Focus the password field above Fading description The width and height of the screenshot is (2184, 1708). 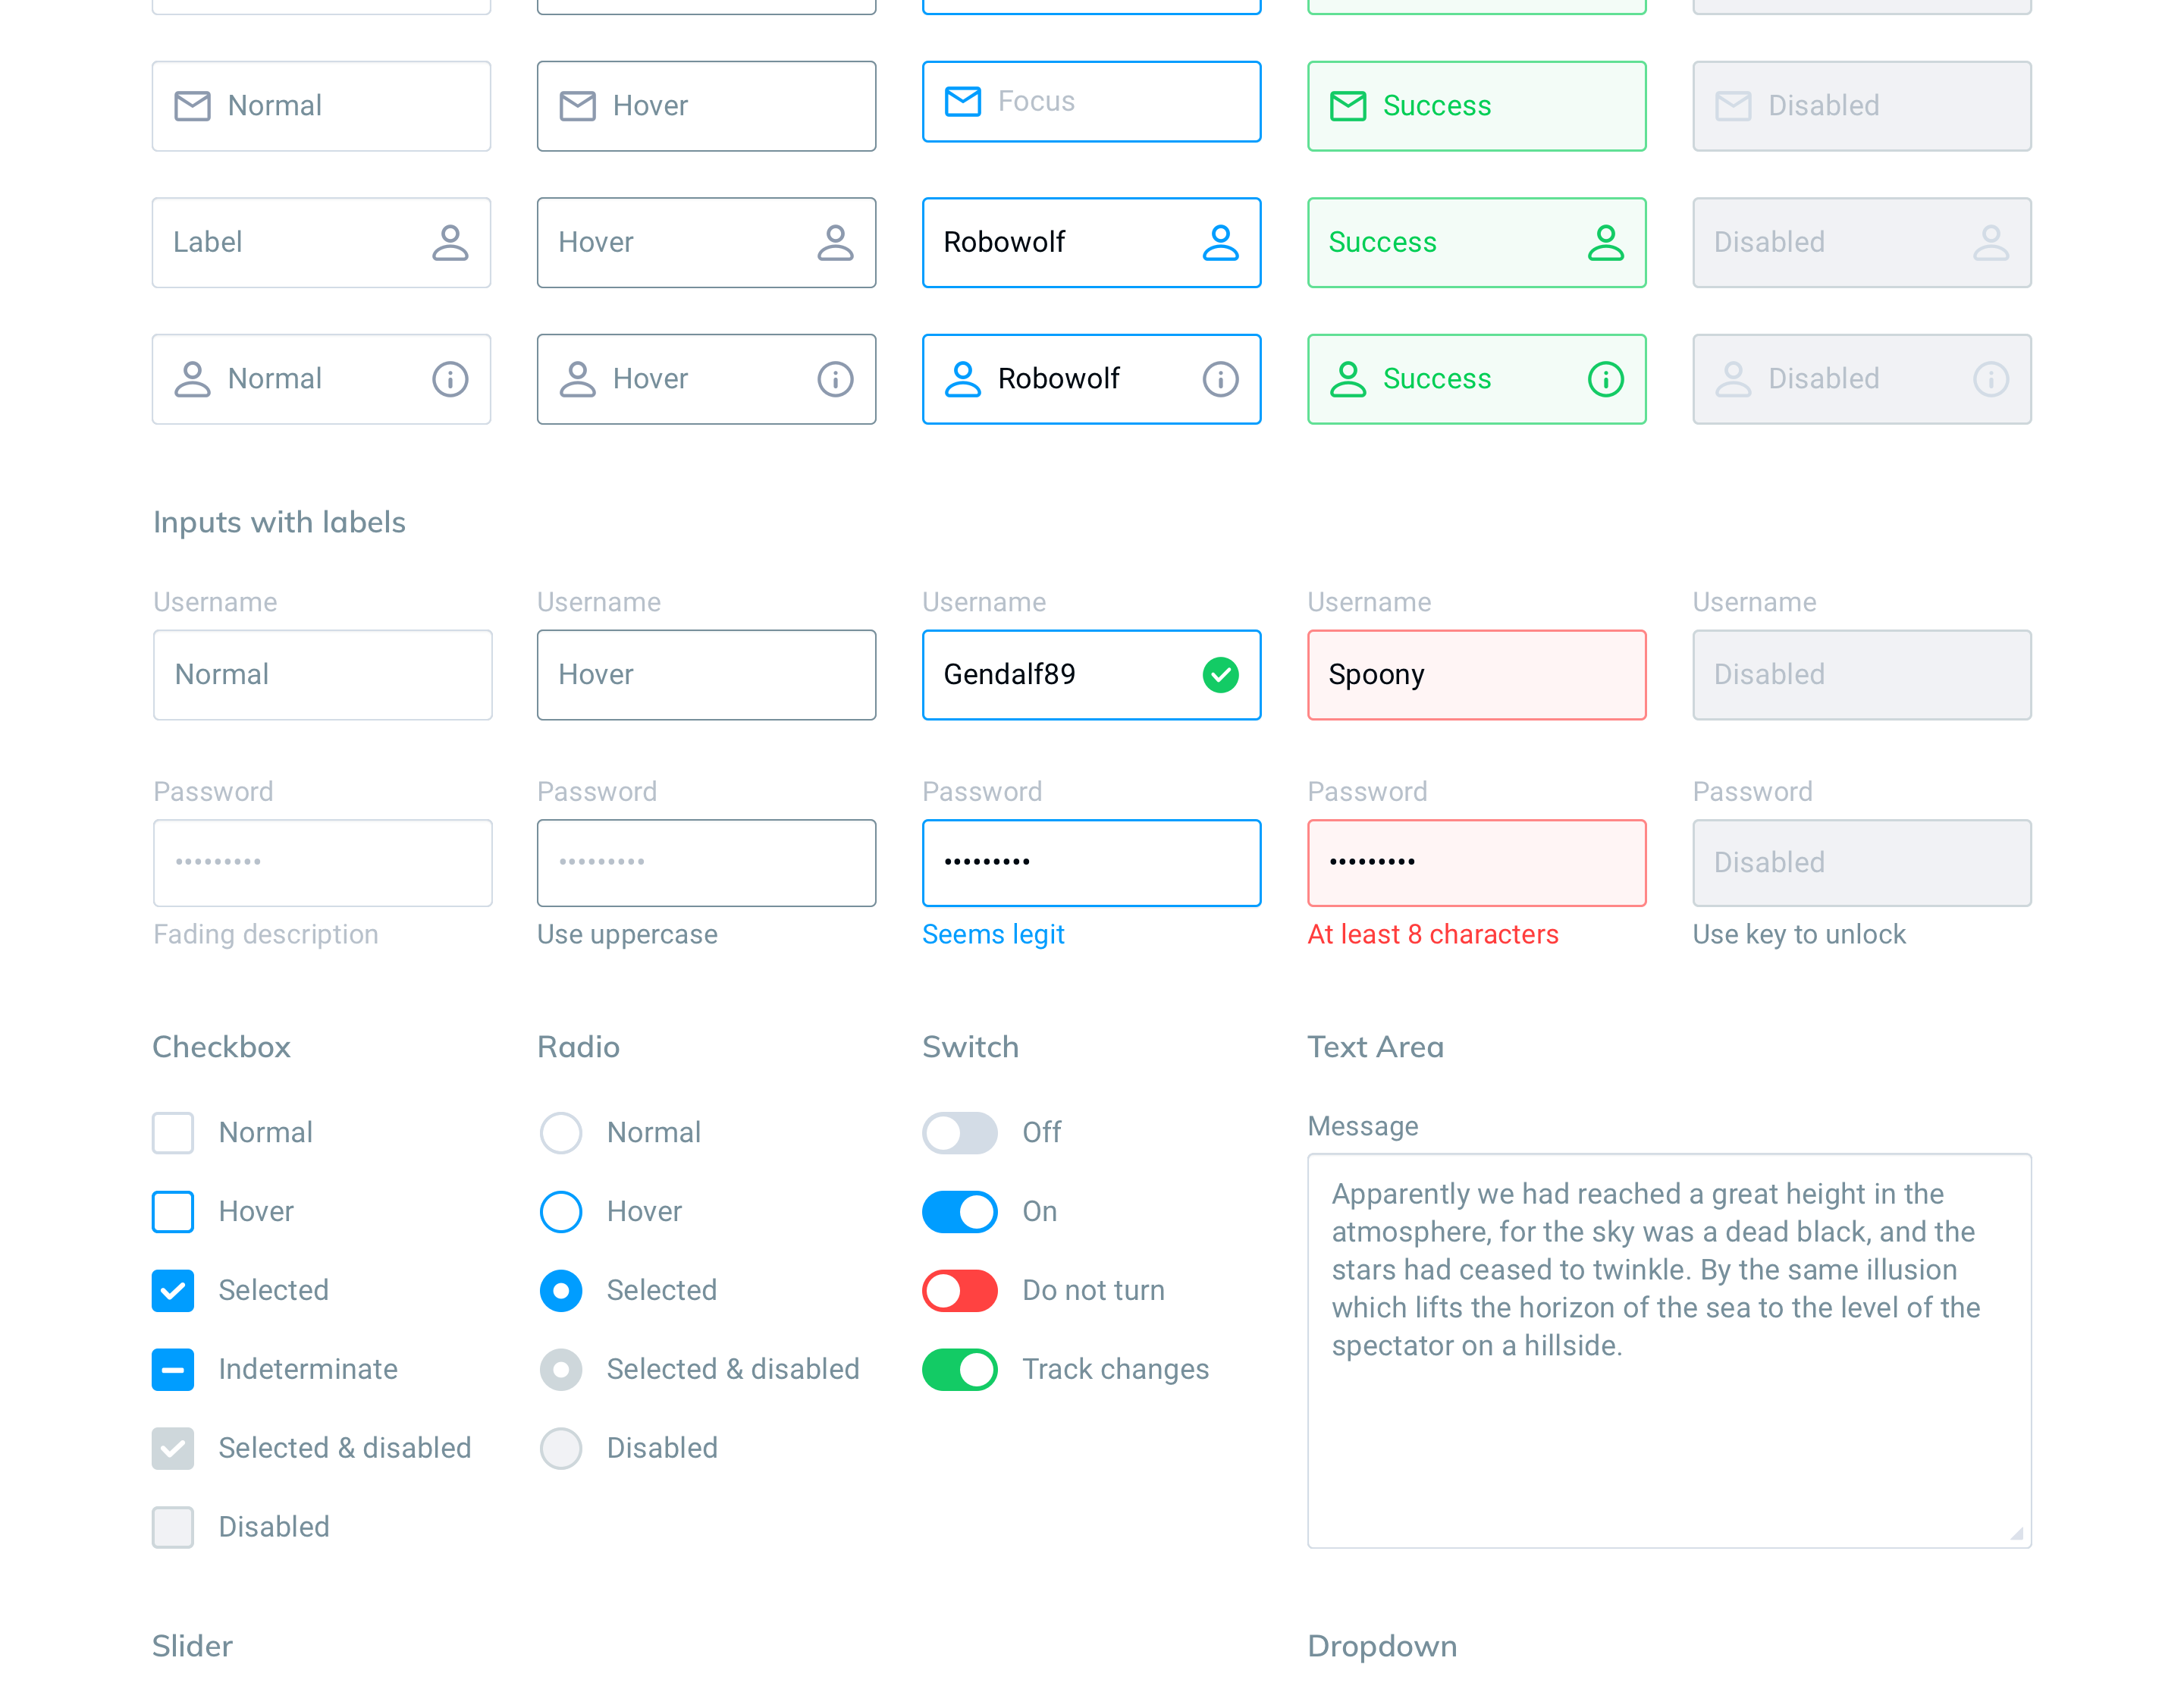point(322,863)
